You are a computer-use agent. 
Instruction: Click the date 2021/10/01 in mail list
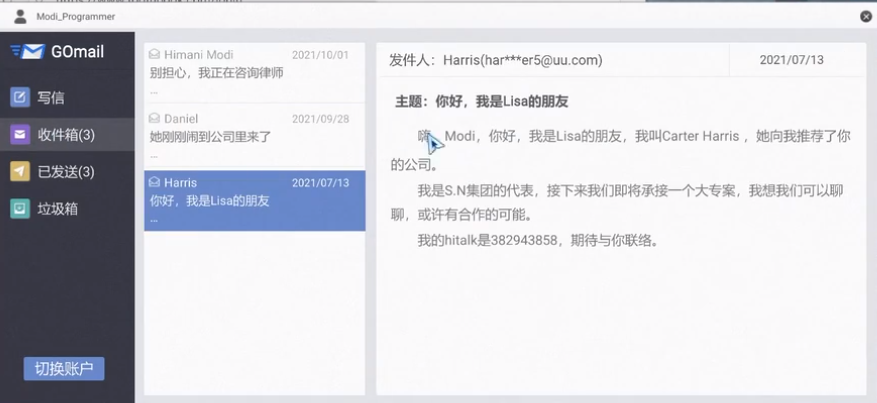click(320, 55)
